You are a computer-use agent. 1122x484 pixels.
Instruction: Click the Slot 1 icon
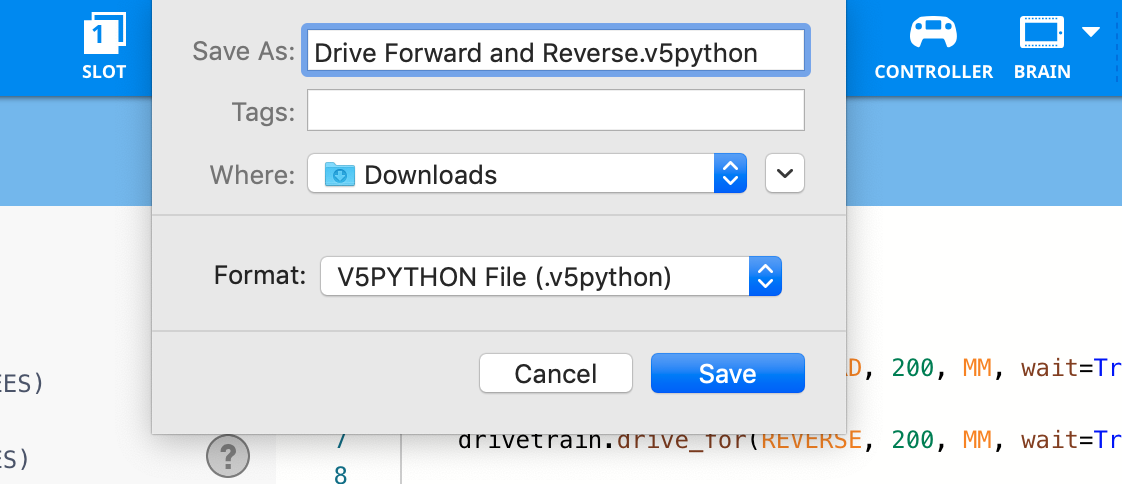[x=104, y=35]
